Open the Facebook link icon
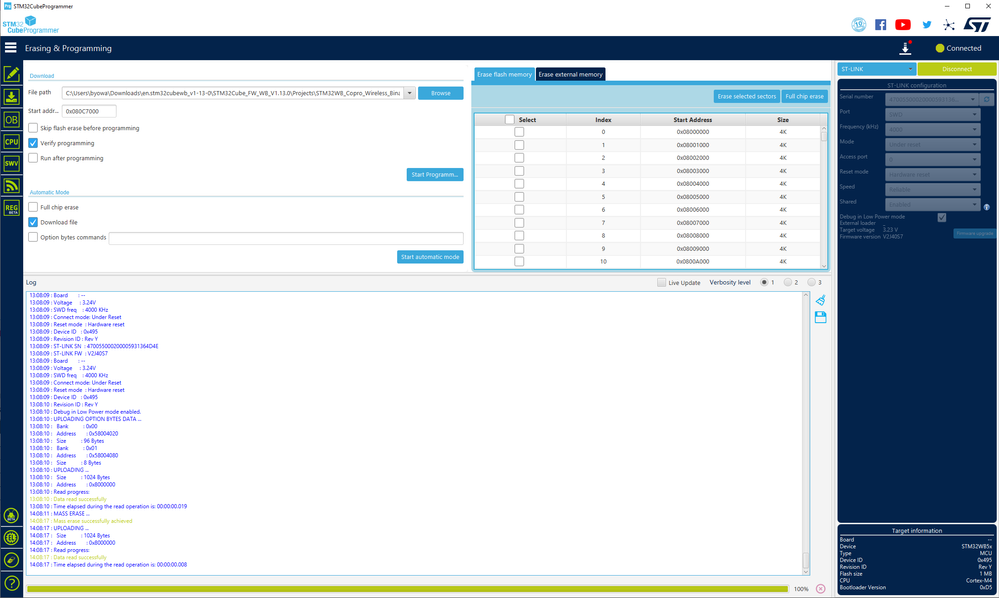999x598 pixels. coord(880,25)
